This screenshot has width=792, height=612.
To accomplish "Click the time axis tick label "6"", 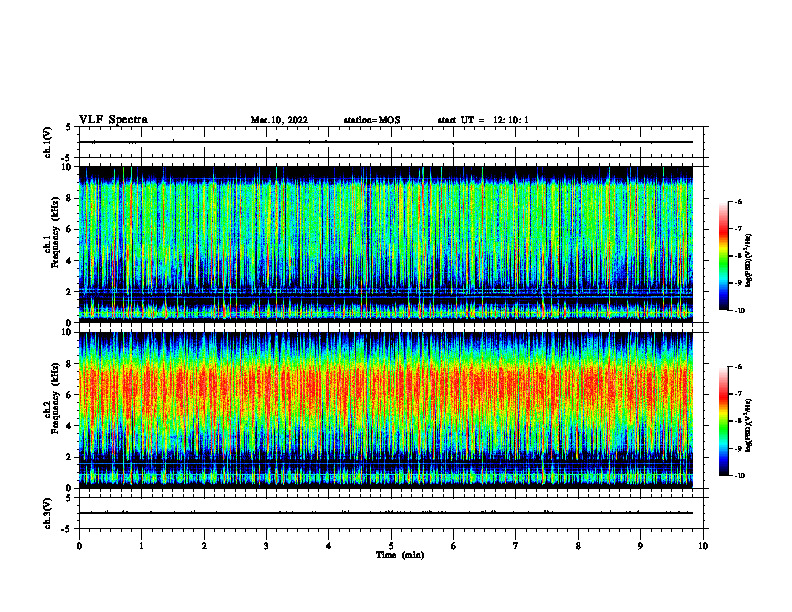I will pyautogui.click(x=454, y=546).
